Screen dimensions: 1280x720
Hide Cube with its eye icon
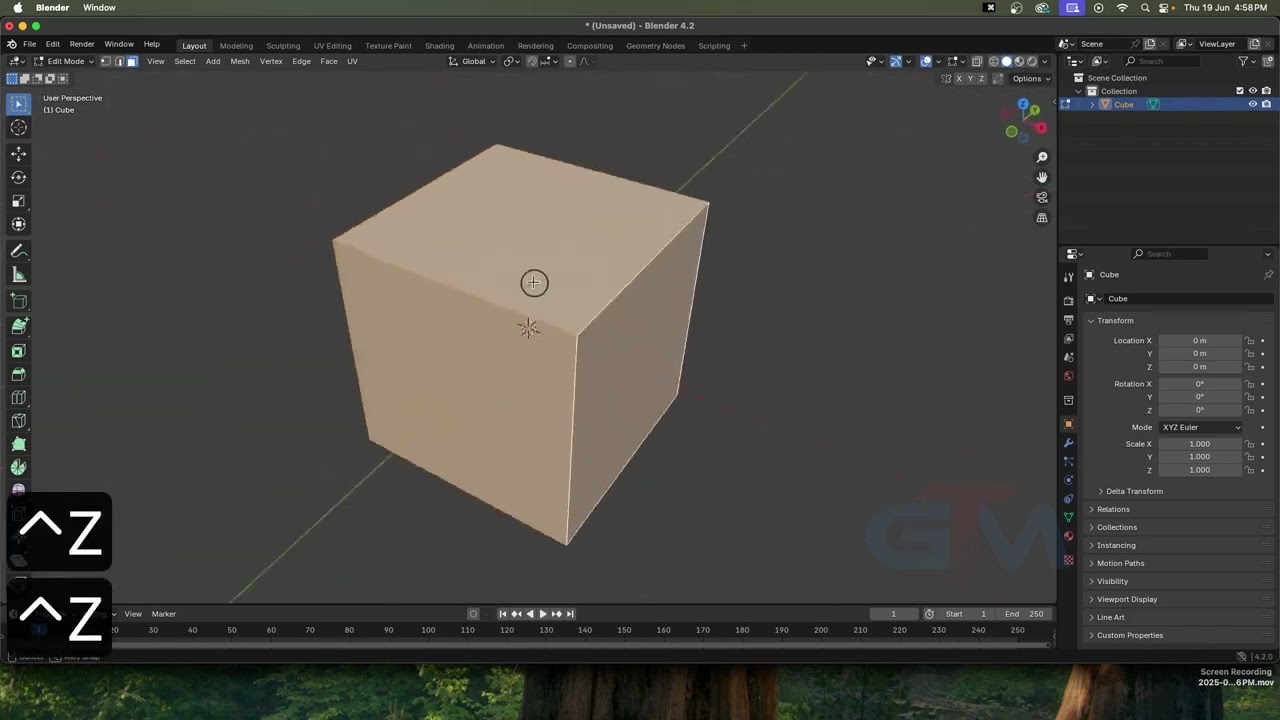click(1253, 104)
